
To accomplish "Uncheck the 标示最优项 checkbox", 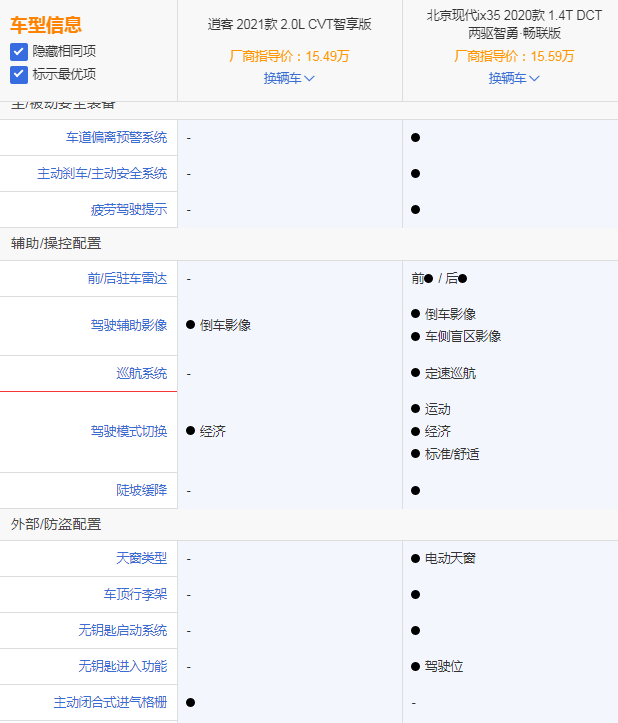I will tap(19, 74).
